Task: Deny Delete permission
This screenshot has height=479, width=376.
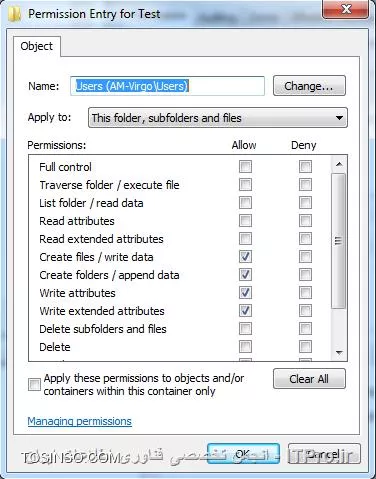Action: pos(305,347)
